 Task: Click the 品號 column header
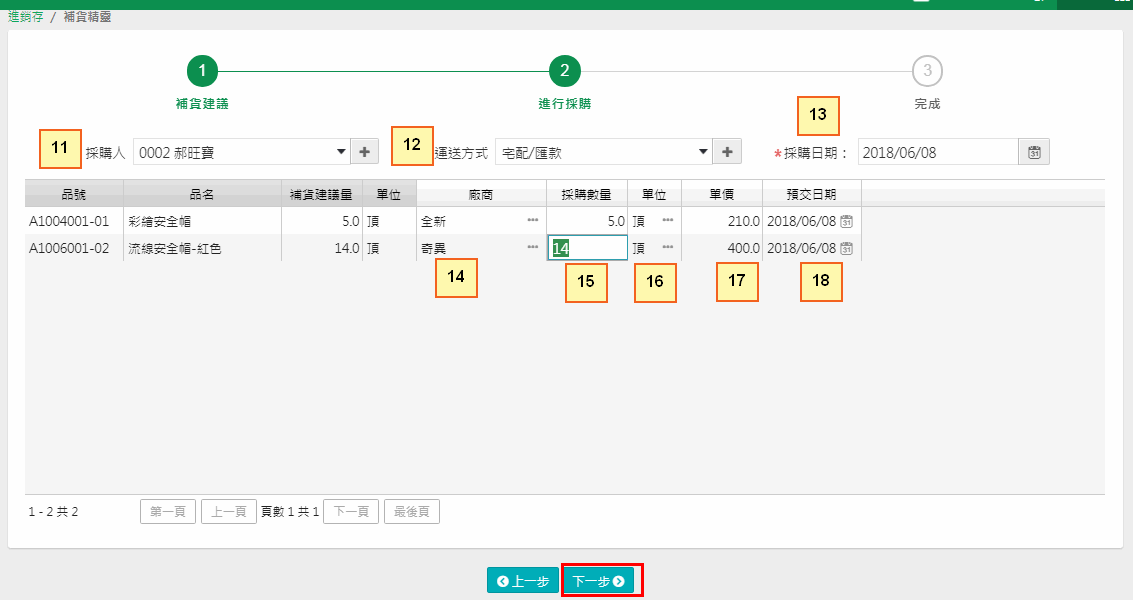click(x=74, y=194)
